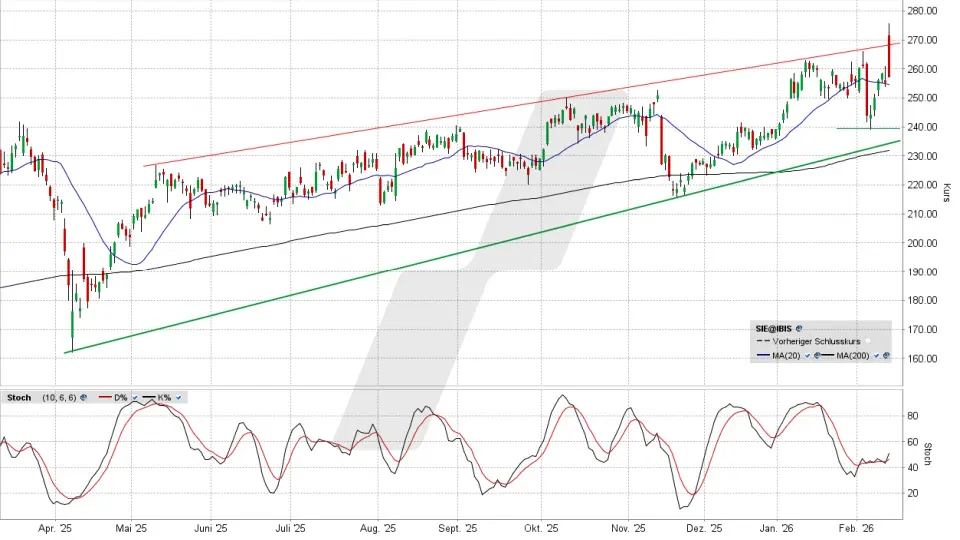Click the MA(200) legend label
The height and width of the screenshot is (540, 960).
(852, 356)
